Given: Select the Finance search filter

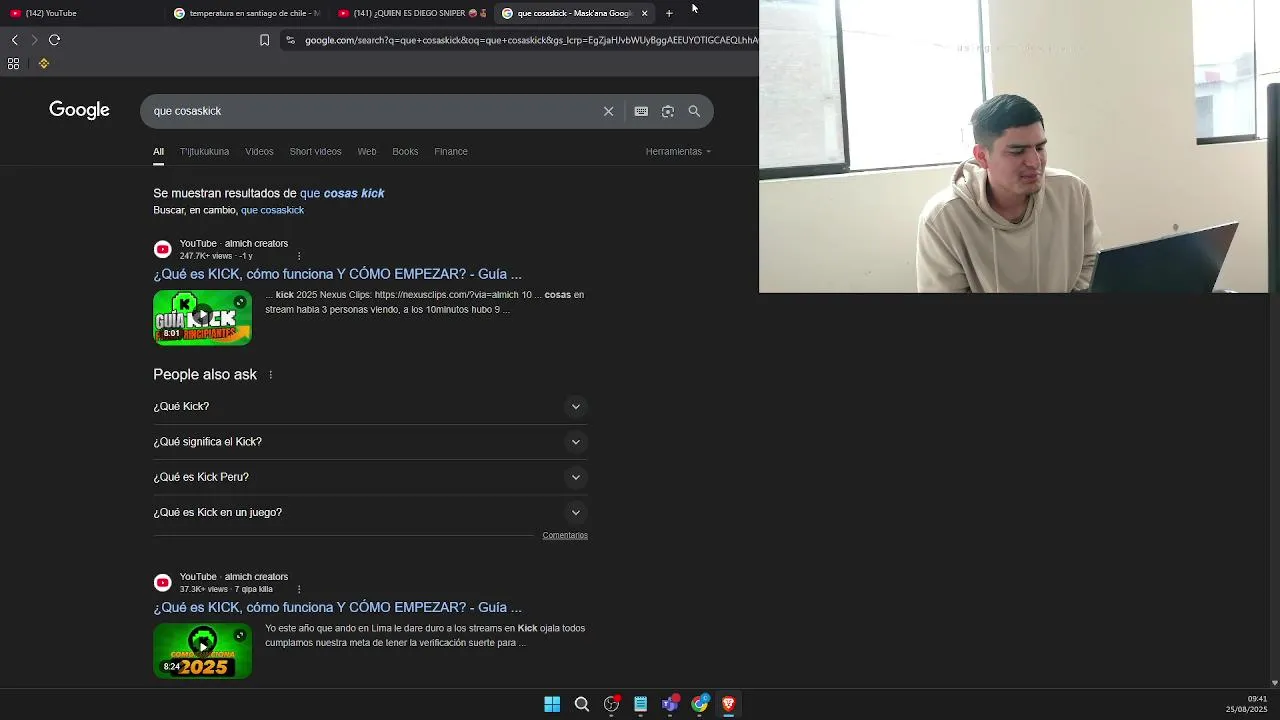Looking at the screenshot, I should tap(451, 152).
